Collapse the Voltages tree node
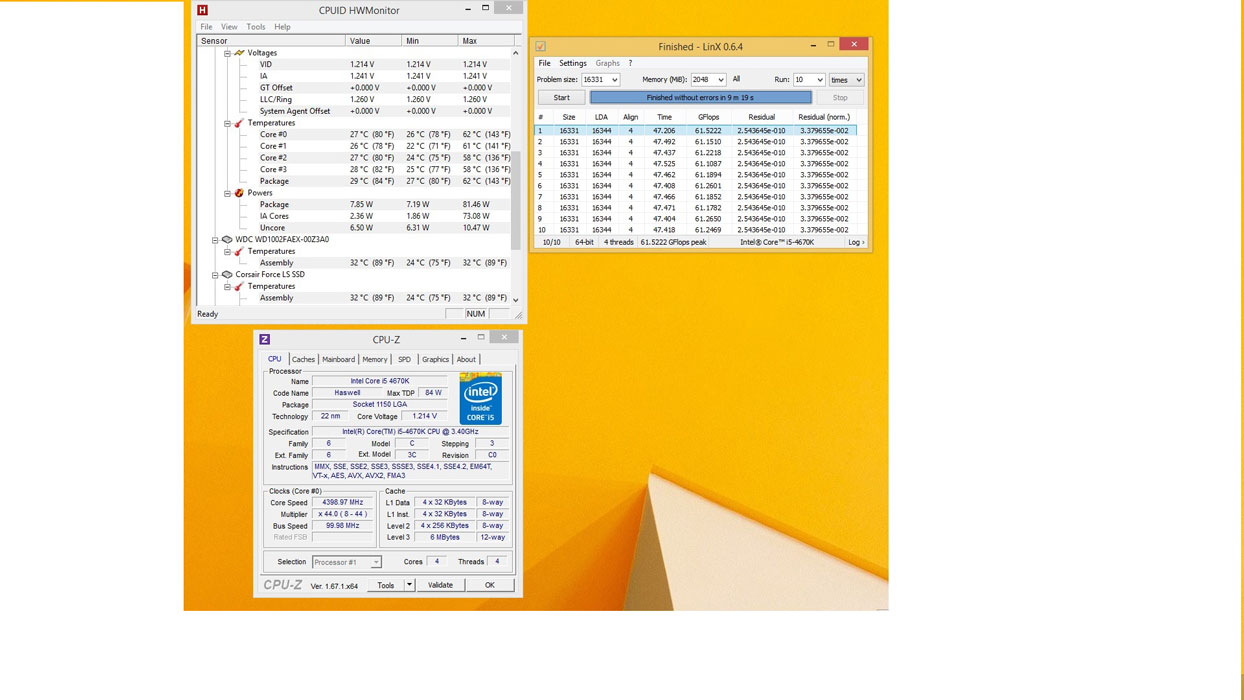 click(x=227, y=53)
